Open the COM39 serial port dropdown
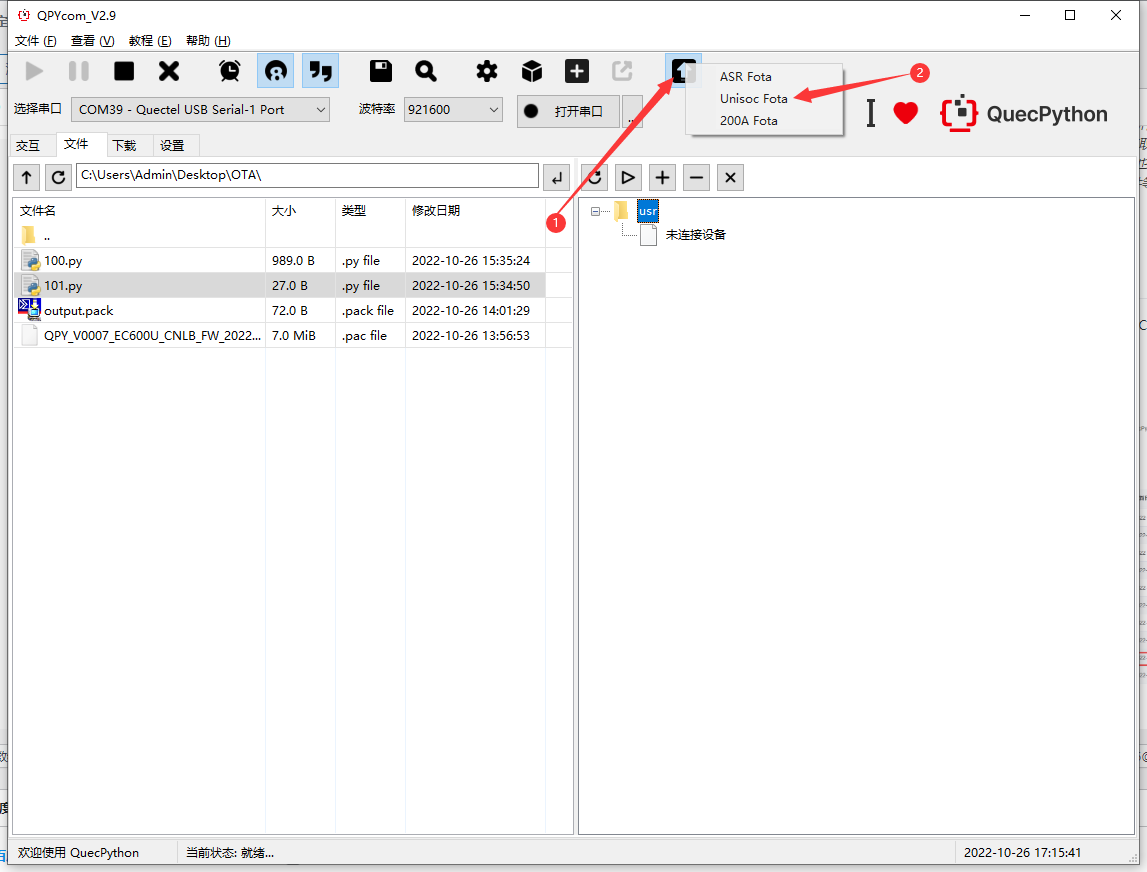This screenshot has height=872, width=1147. [200, 109]
